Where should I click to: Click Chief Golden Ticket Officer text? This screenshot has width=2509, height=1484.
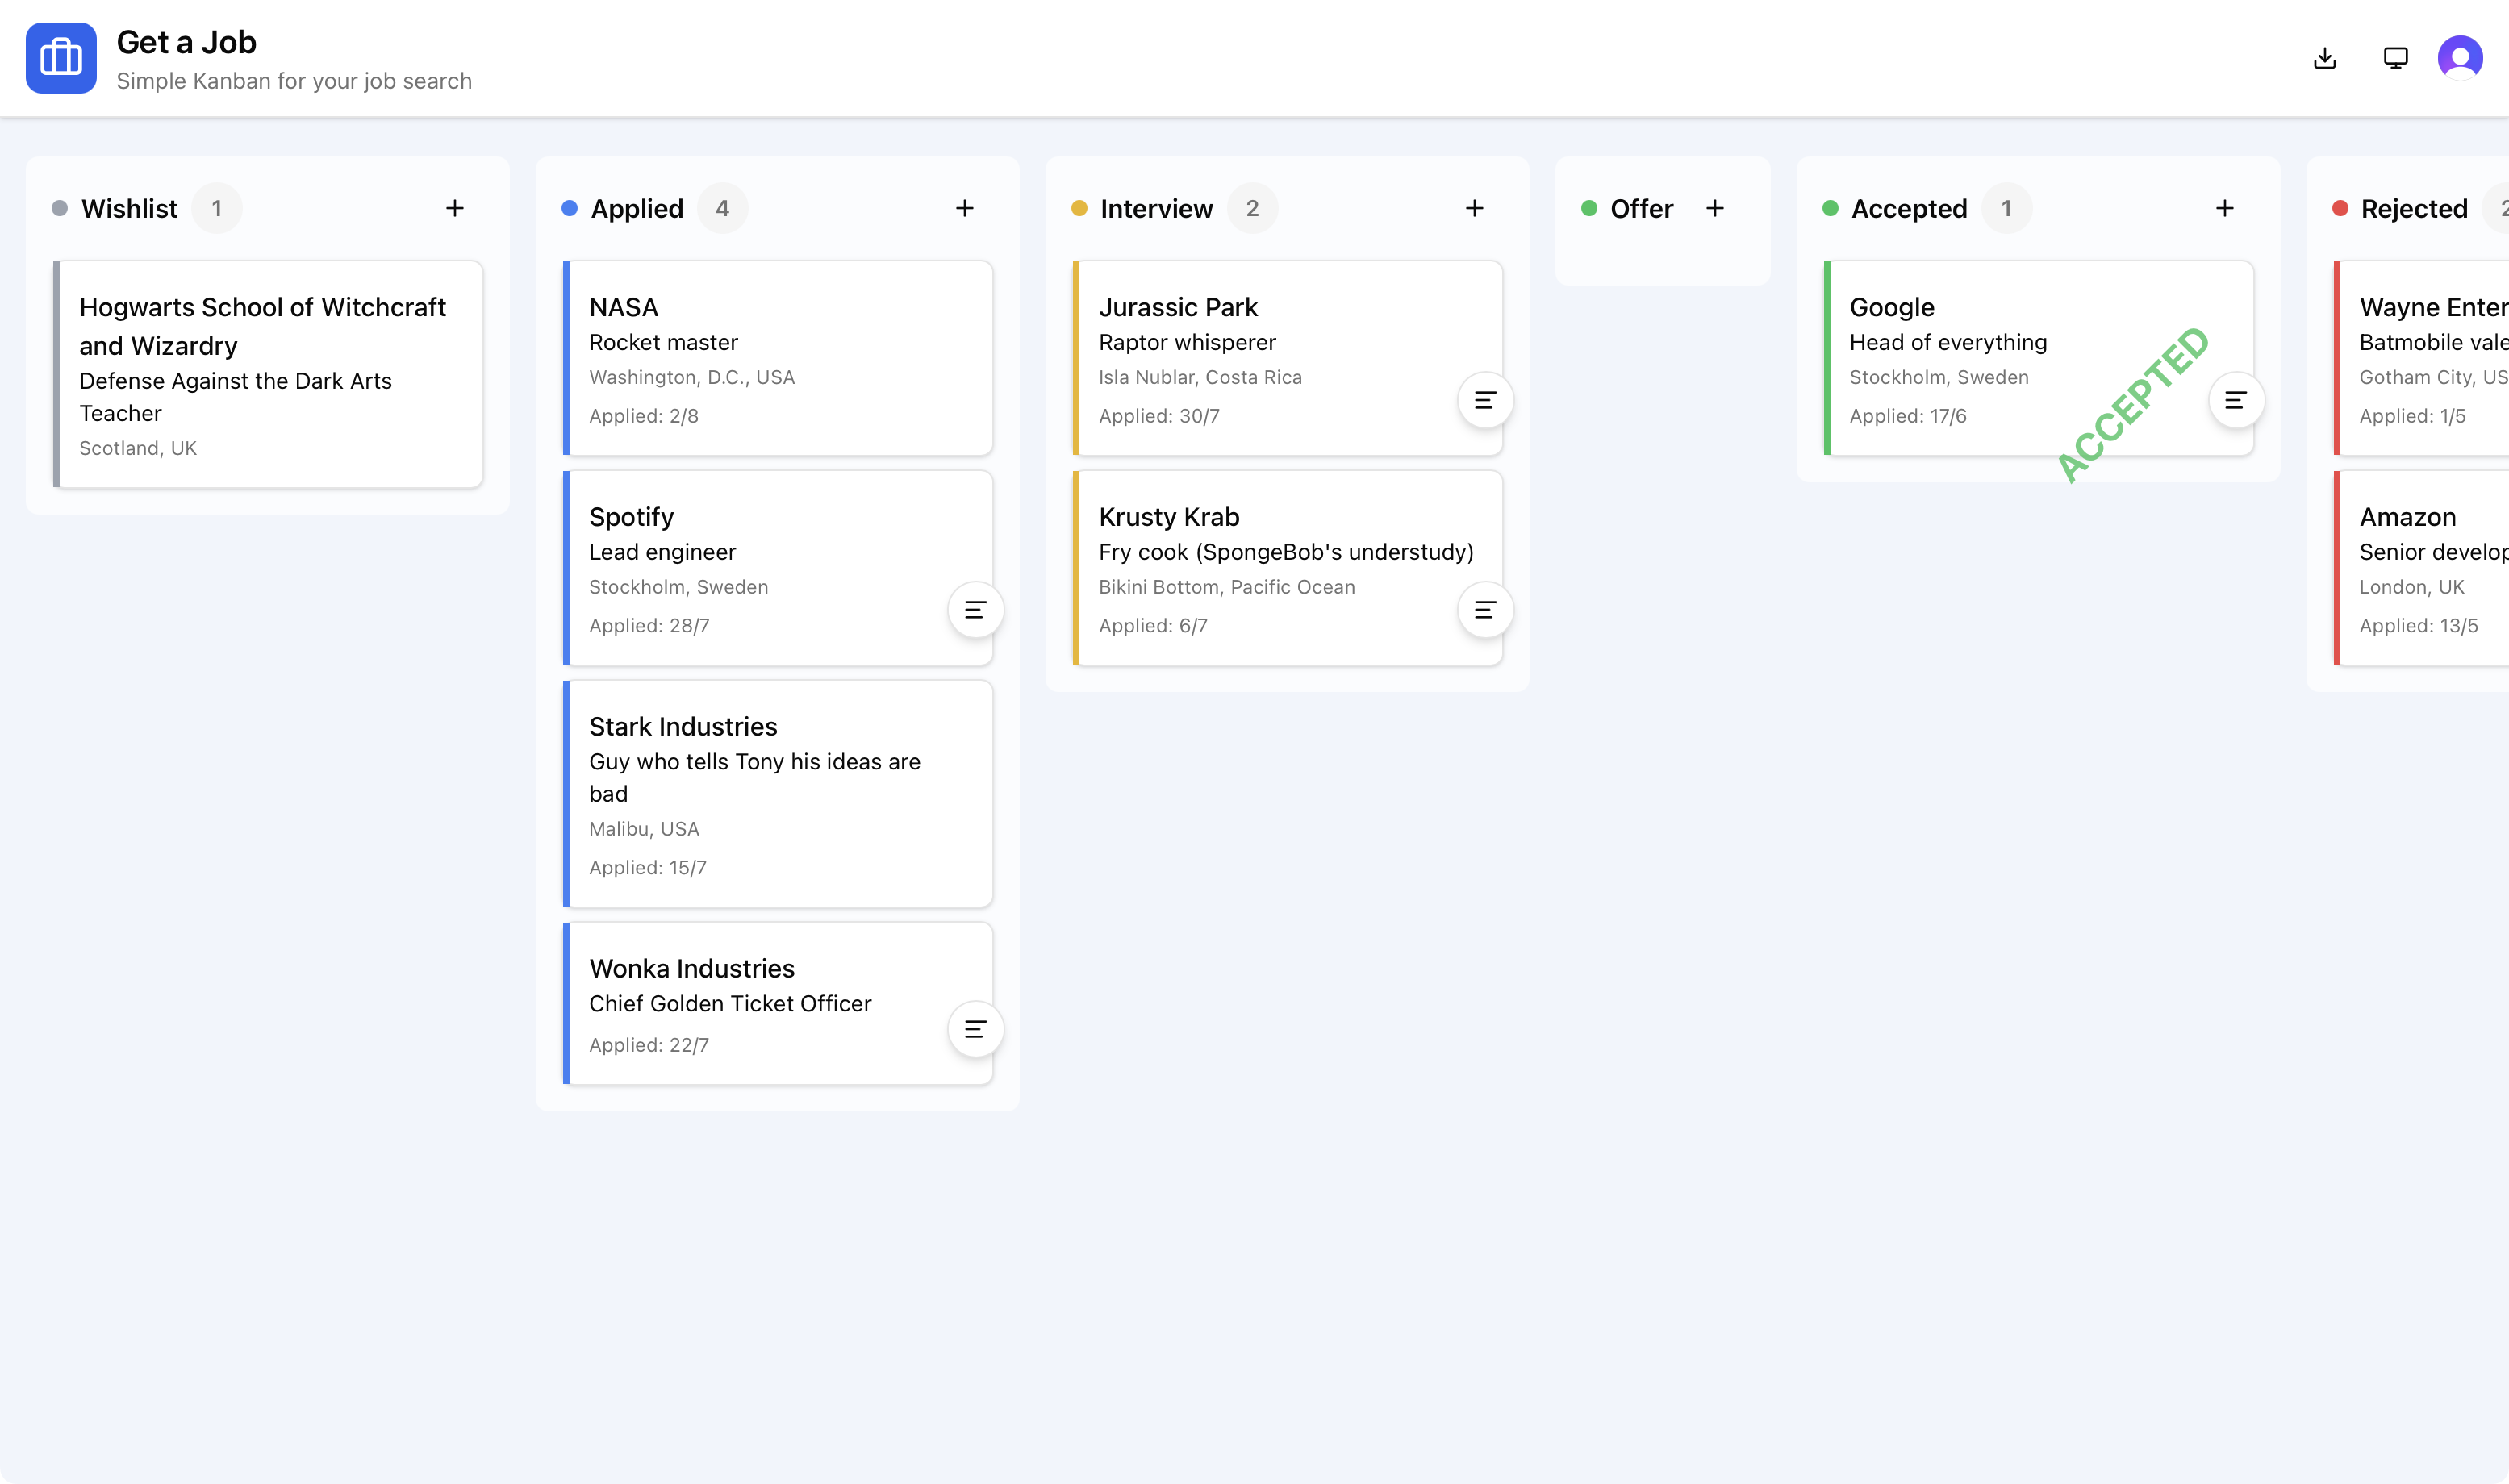(730, 1003)
